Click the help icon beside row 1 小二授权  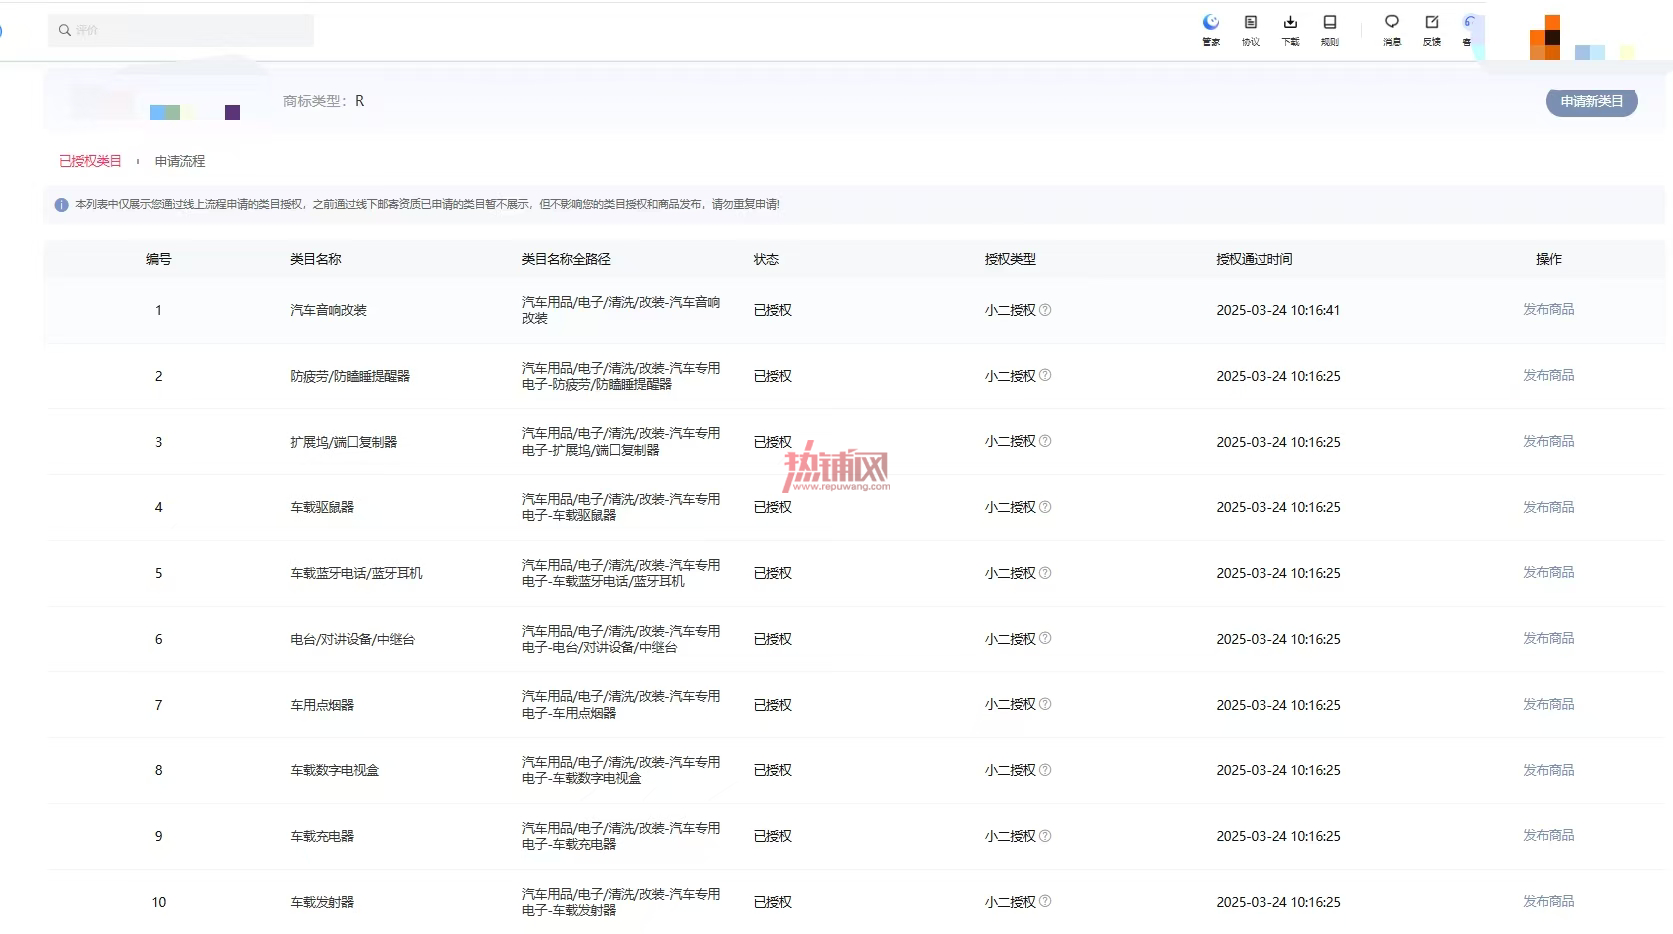coord(1045,310)
